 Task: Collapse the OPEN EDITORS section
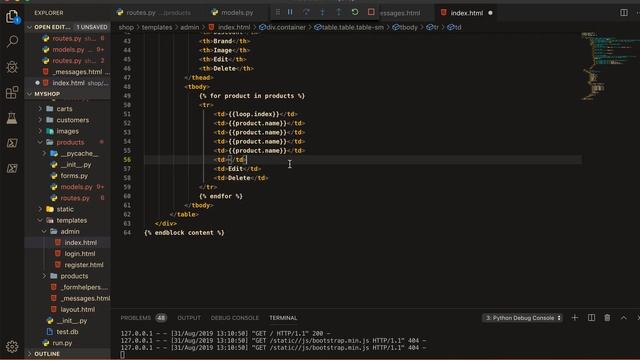pos(68,27)
